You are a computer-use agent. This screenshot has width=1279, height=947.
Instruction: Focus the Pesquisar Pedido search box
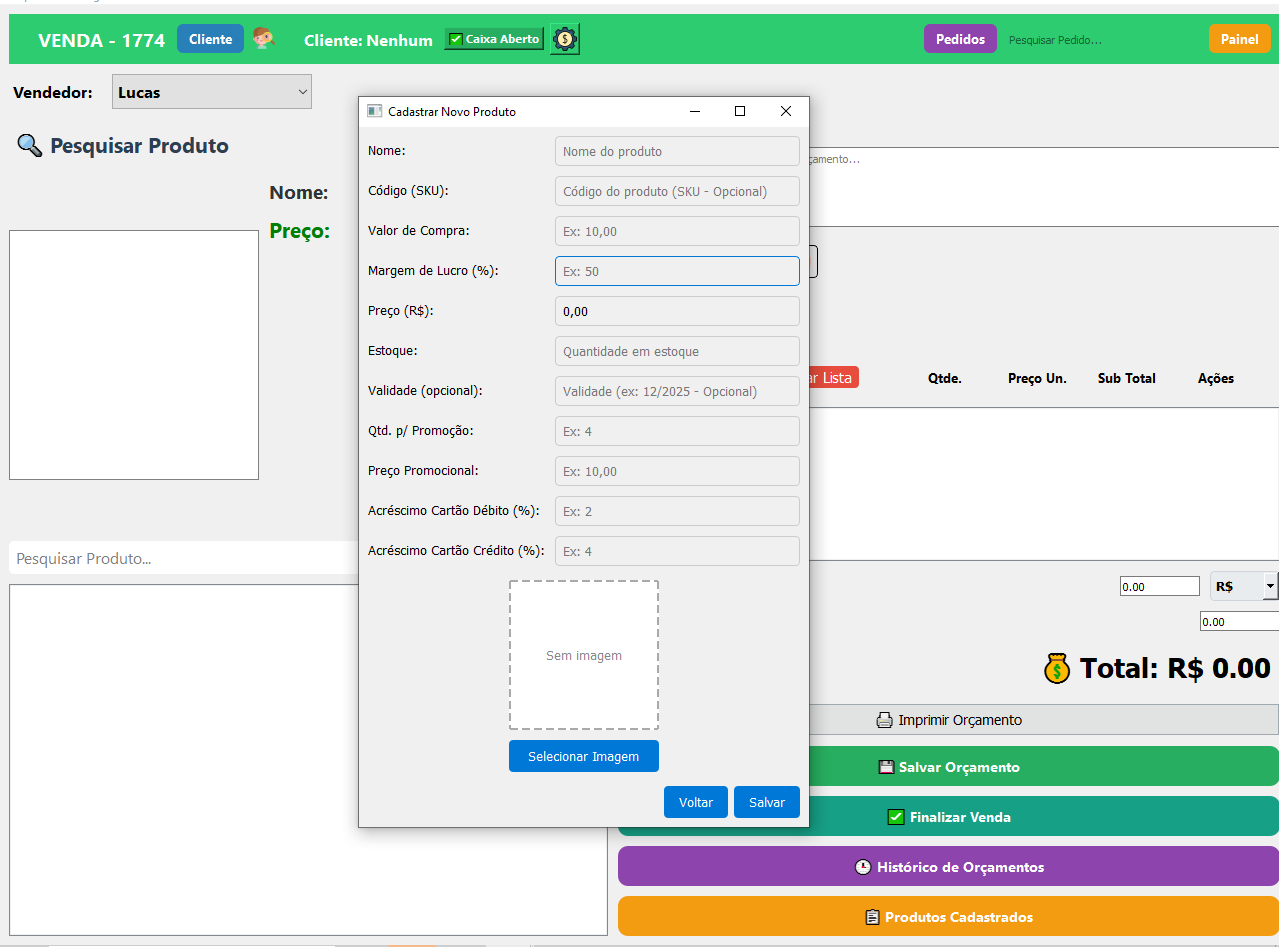[x=1100, y=40]
